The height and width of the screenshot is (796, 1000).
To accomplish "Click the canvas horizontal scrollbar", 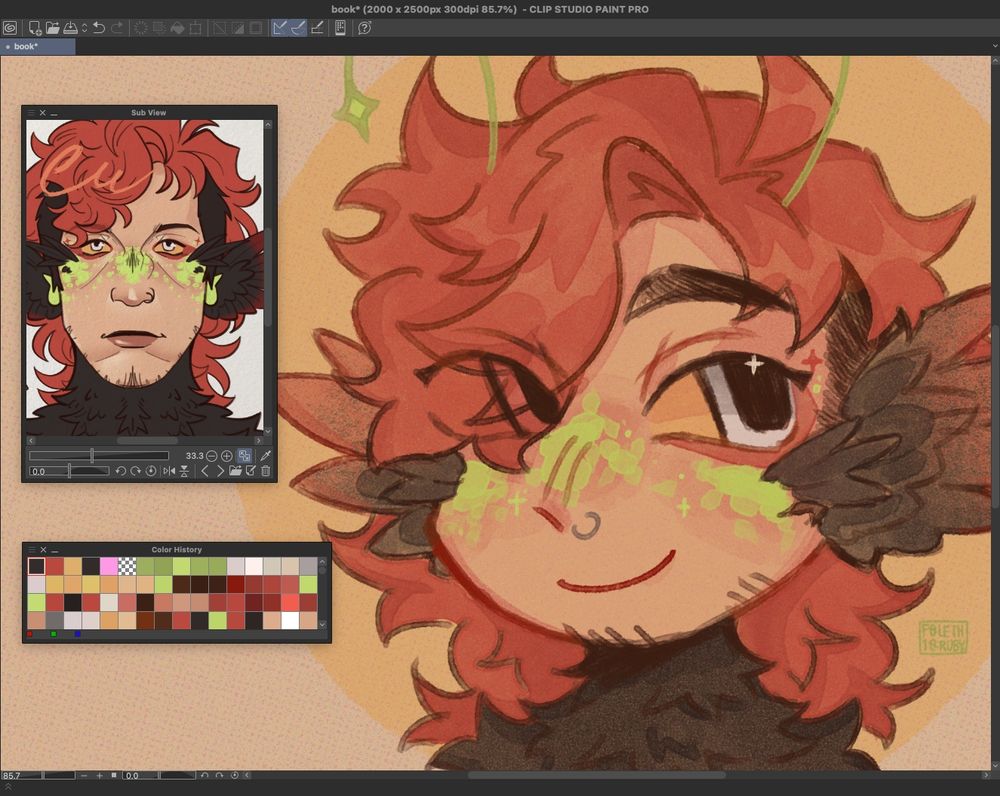I will coord(596,776).
